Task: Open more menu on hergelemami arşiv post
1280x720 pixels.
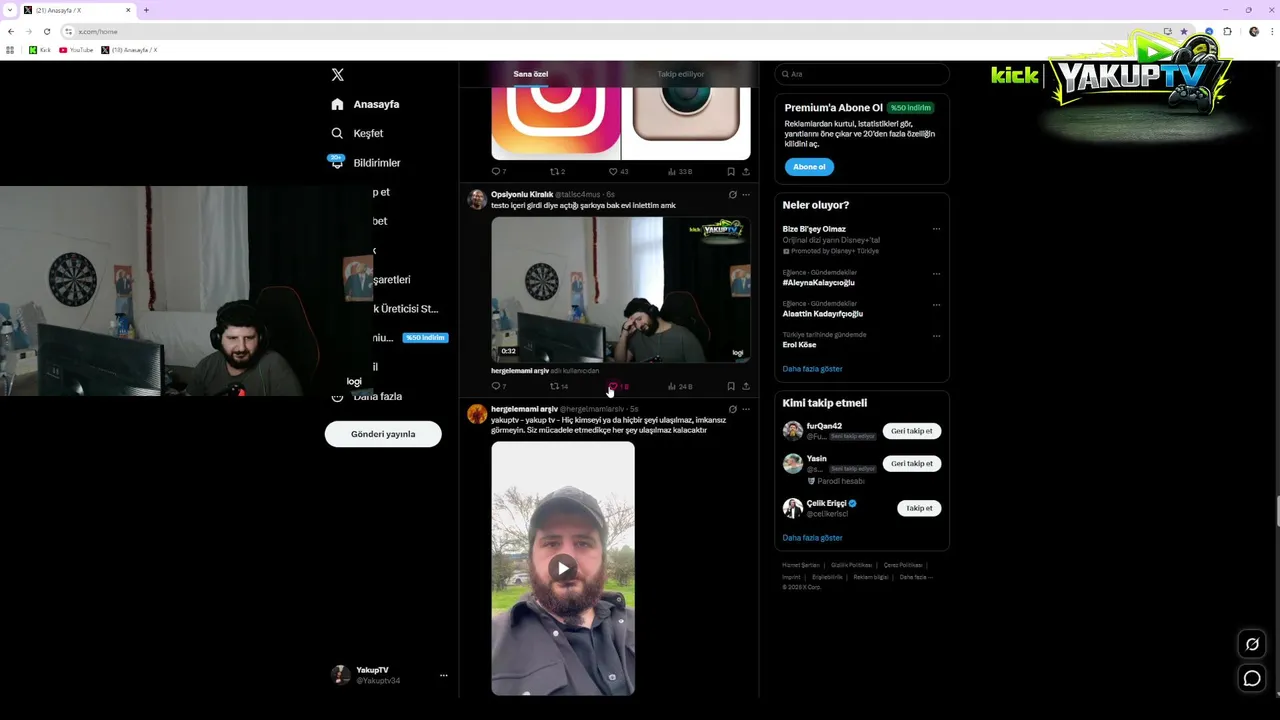Action: pos(746,409)
